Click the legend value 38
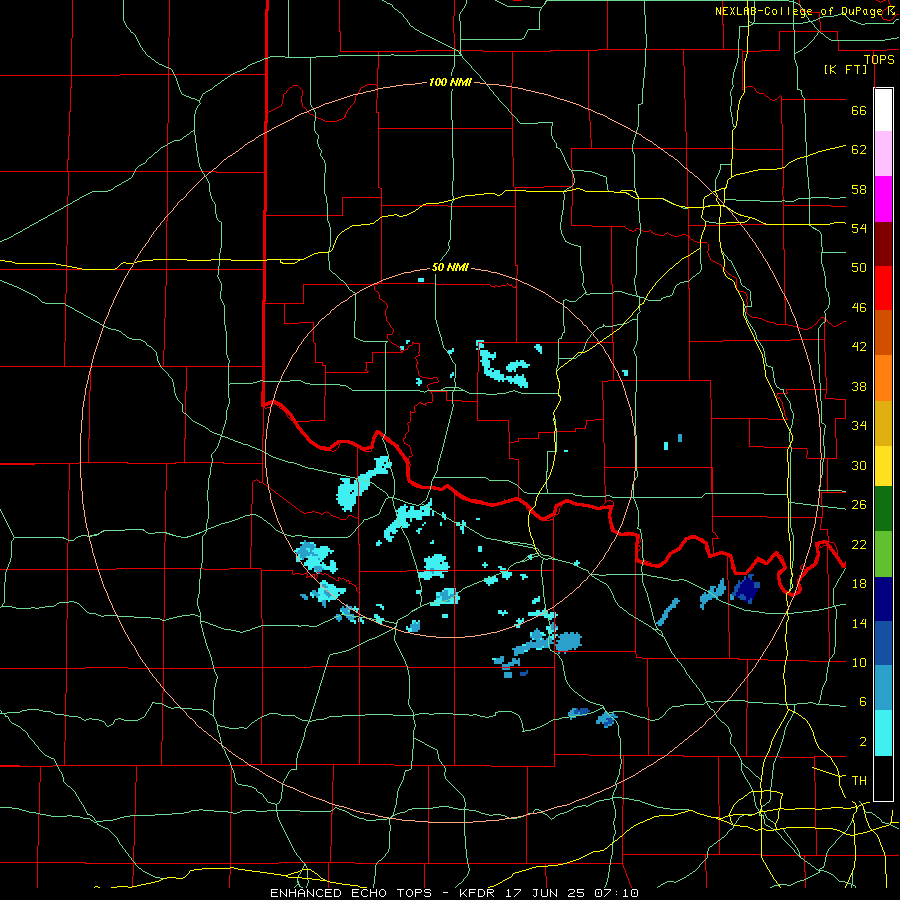The height and width of the screenshot is (900, 900). coord(859,386)
